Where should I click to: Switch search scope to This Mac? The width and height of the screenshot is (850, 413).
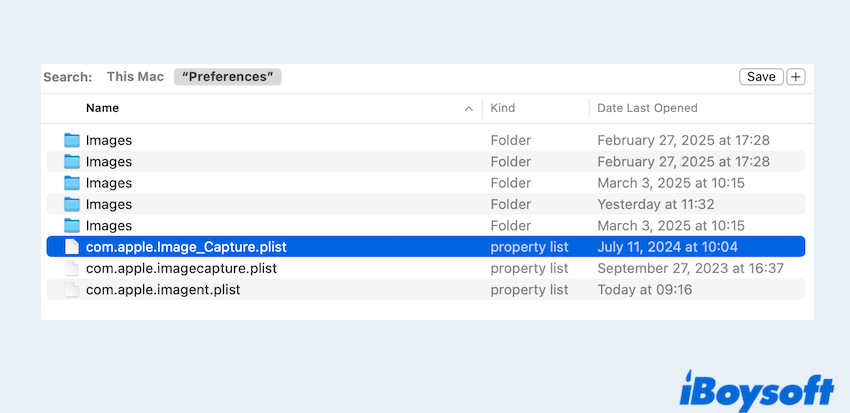click(x=135, y=77)
